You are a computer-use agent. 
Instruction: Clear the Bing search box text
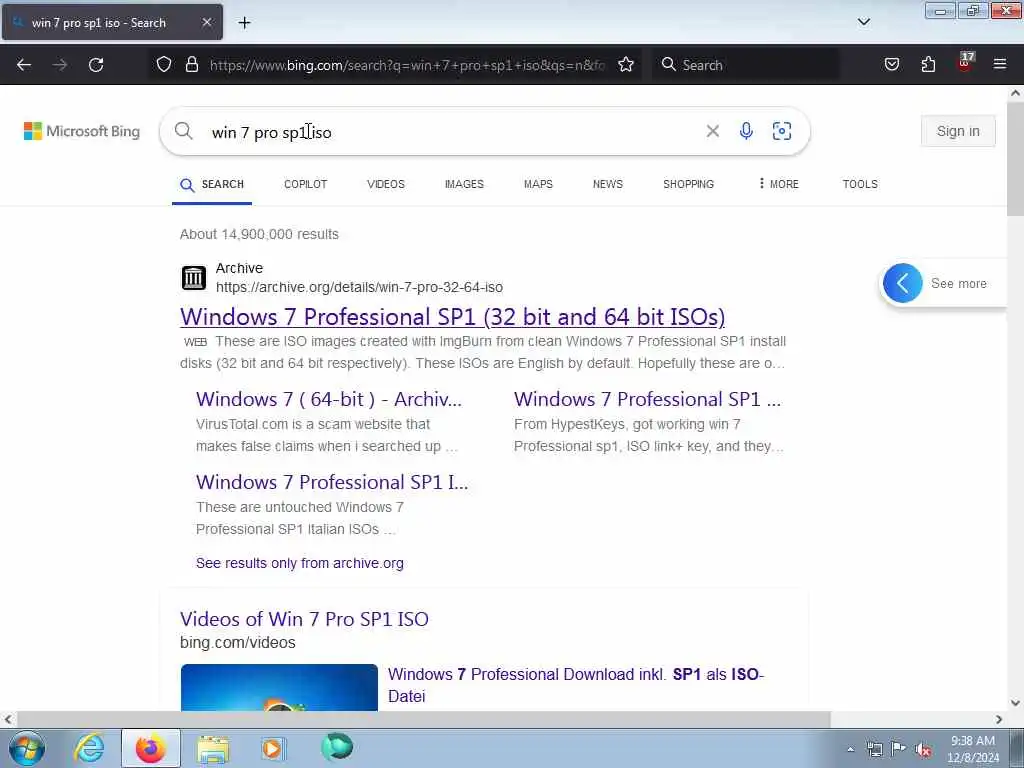coord(712,131)
